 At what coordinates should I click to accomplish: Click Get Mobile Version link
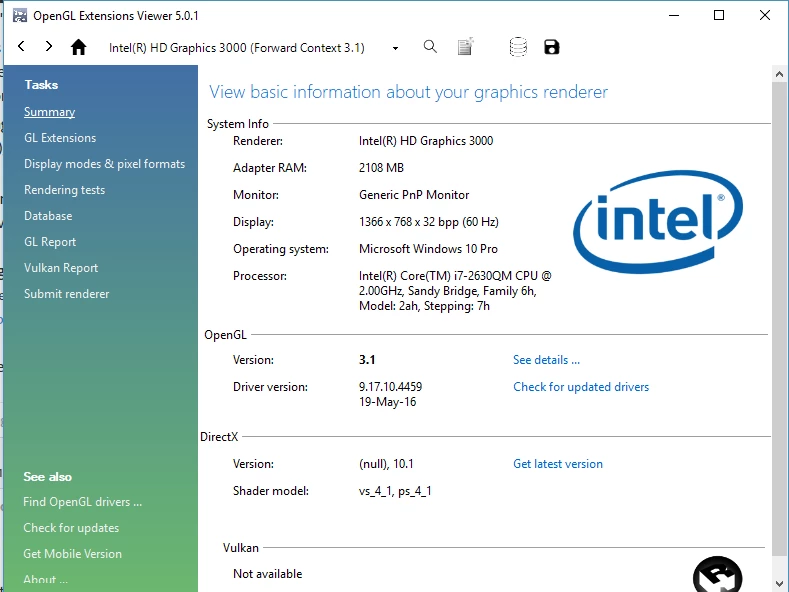pyautogui.click(x=72, y=554)
